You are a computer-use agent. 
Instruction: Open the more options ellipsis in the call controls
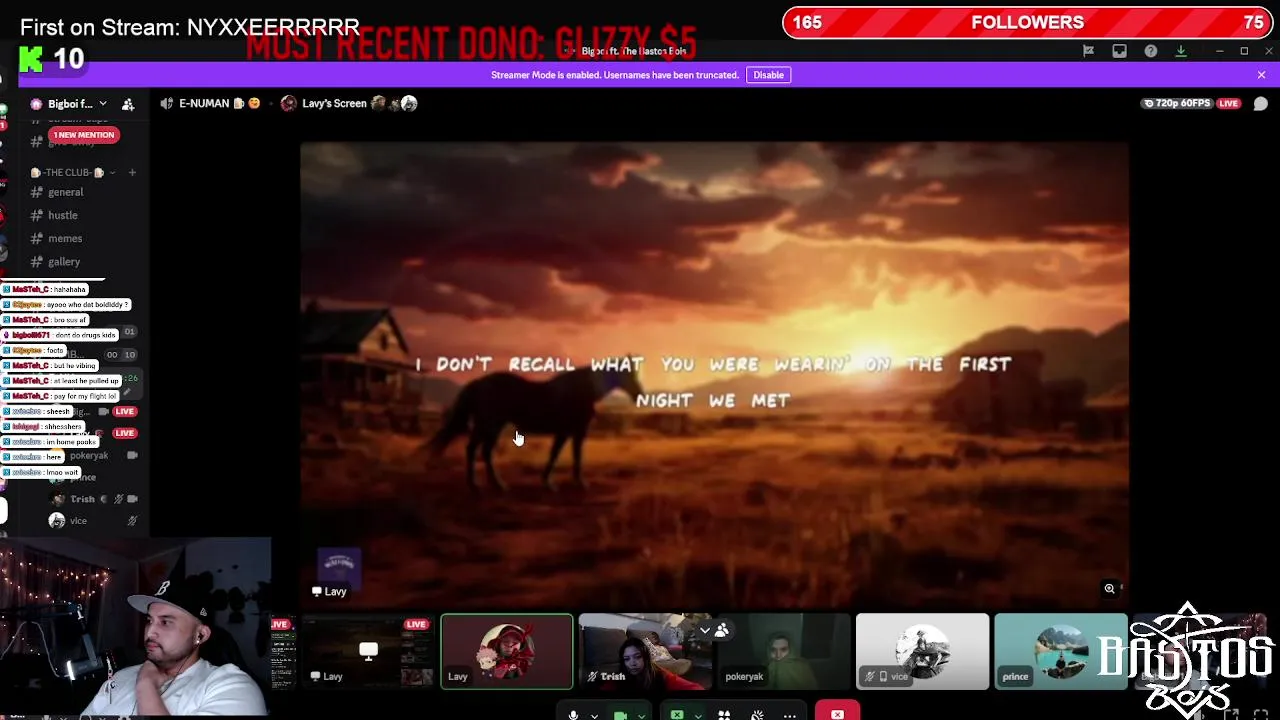[x=790, y=715]
